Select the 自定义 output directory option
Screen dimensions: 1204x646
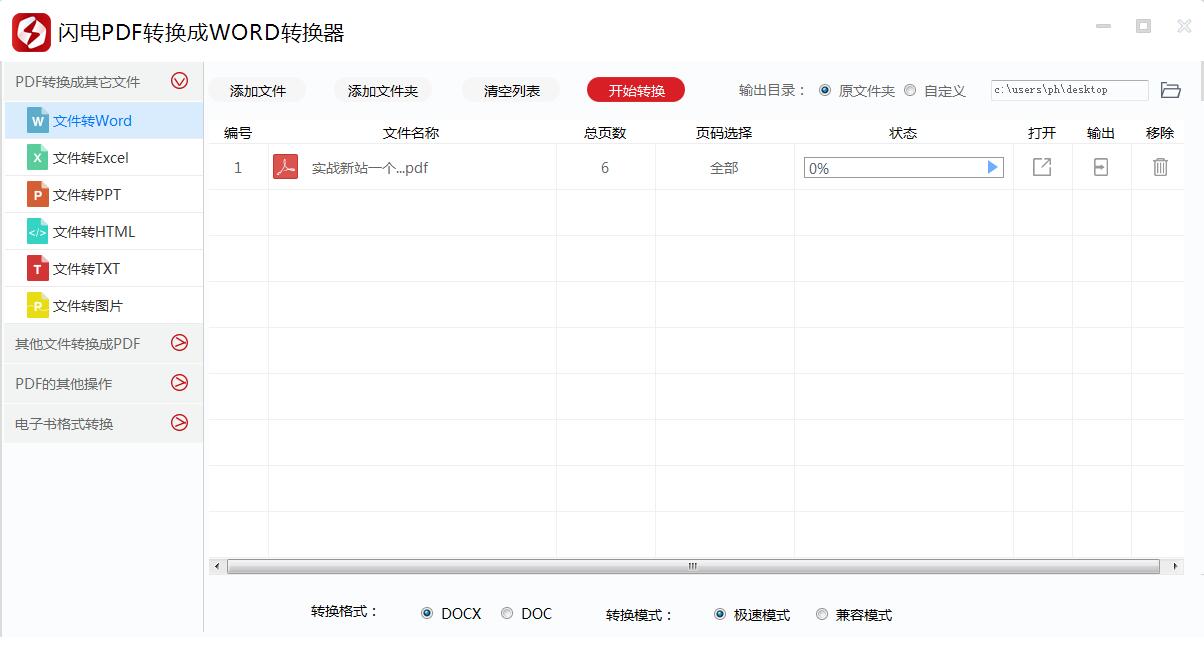click(910, 90)
